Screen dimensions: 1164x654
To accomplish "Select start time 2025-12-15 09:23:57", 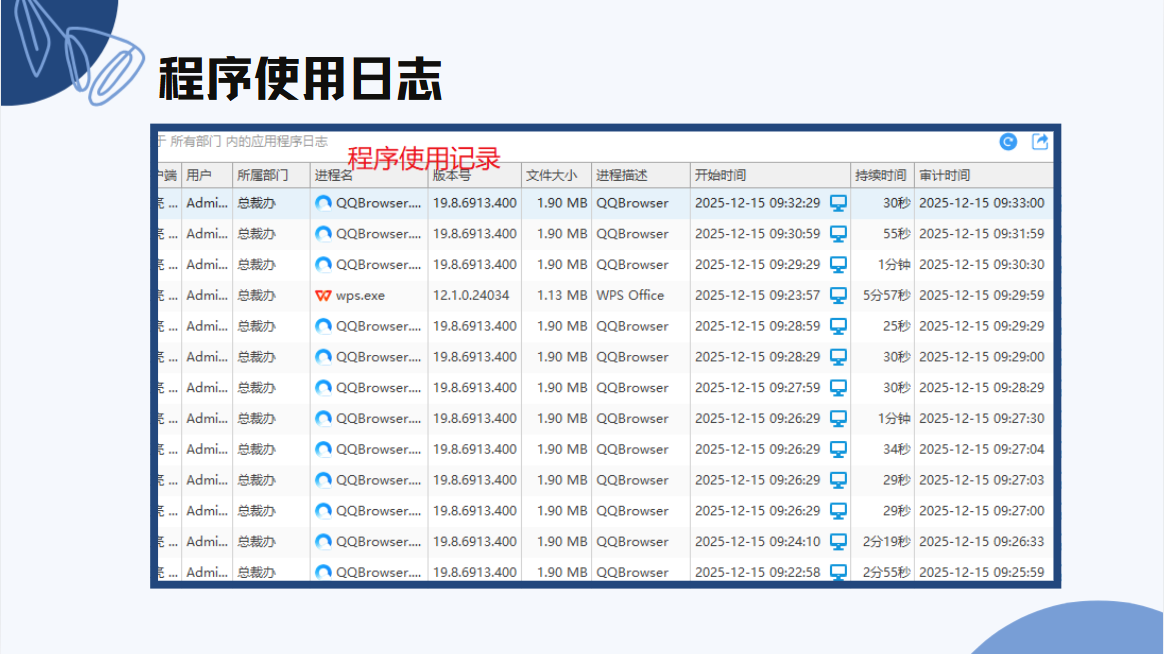I will click(x=757, y=295).
